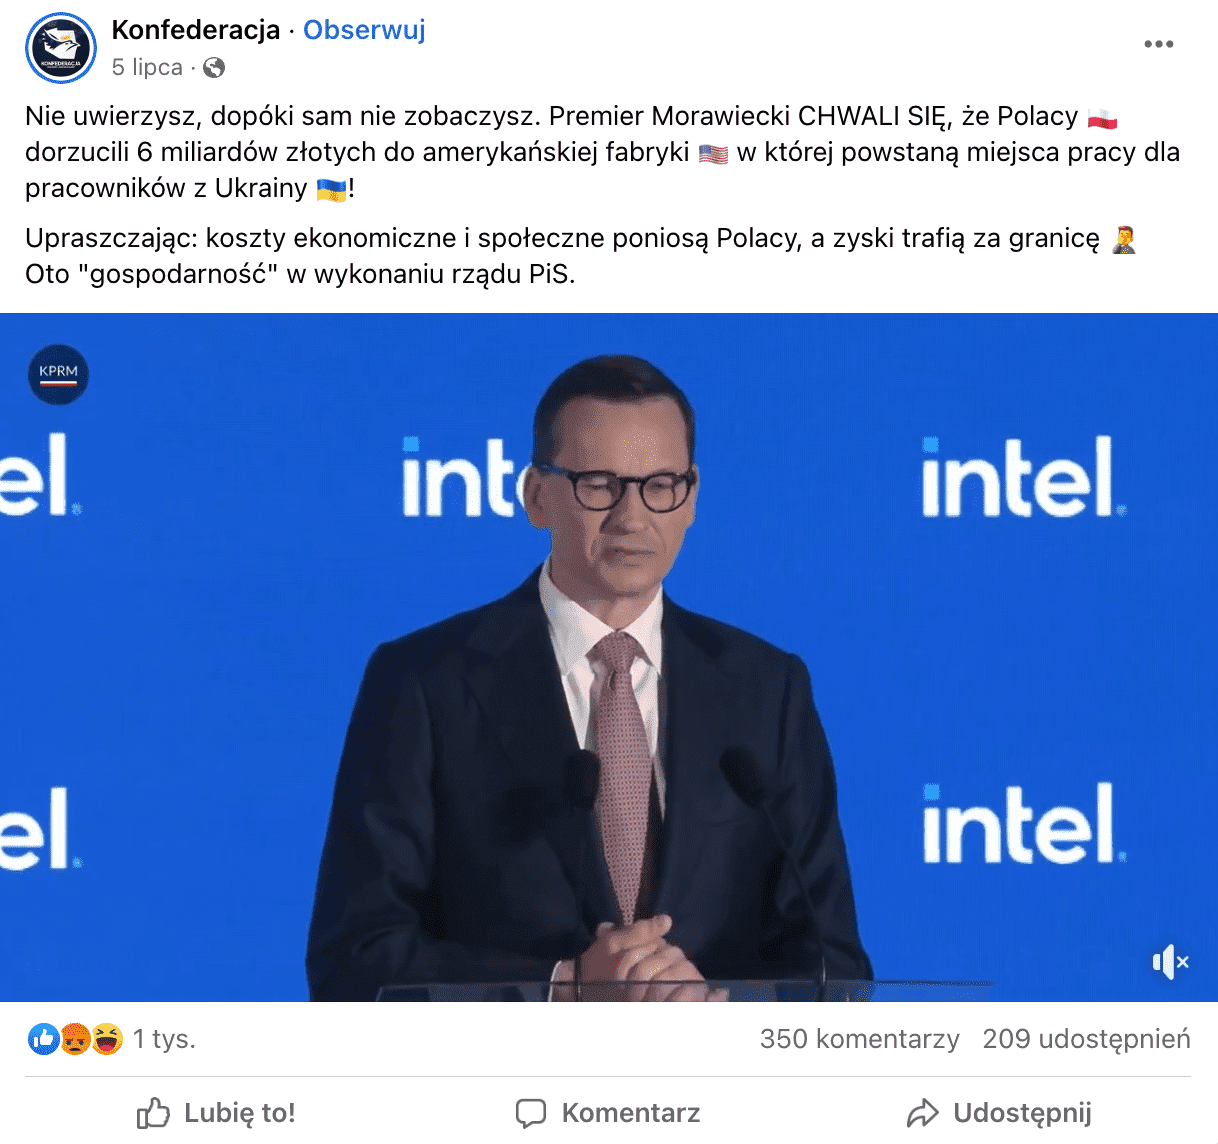
Task: Click the KPRM logo in video corner
Action: click(x=58, y=374)
